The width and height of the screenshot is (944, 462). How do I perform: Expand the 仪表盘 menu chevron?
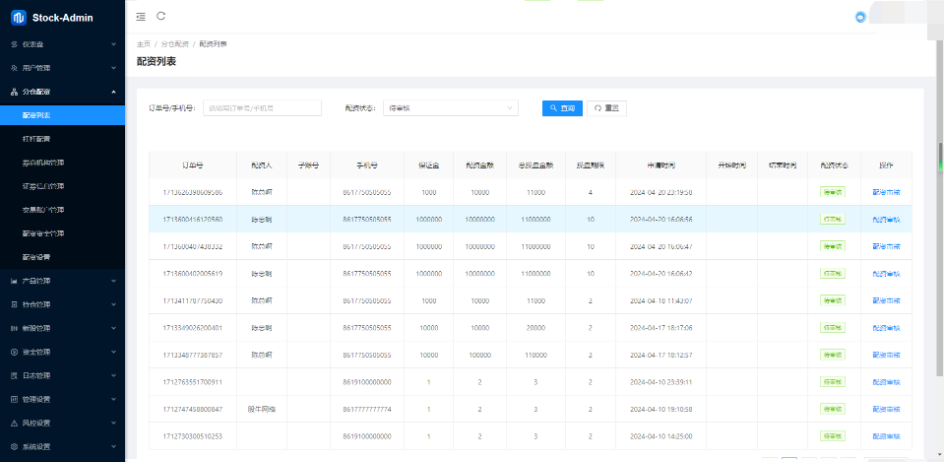point(113,45)
